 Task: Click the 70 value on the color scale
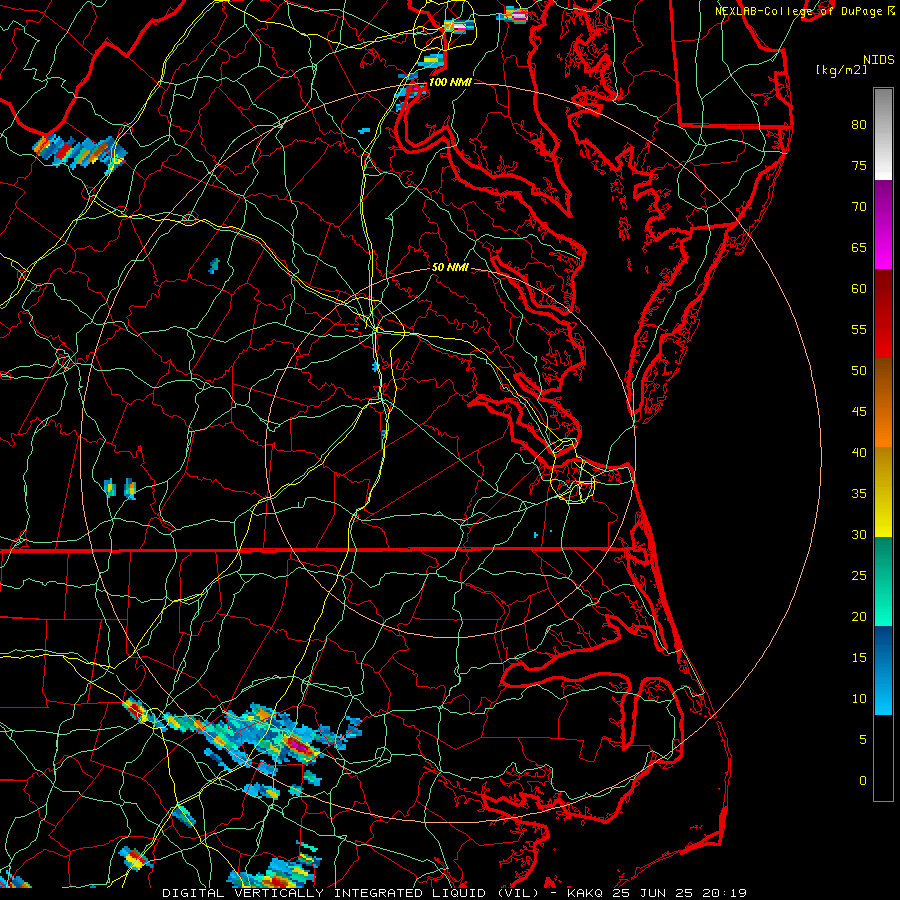(859, 207)
